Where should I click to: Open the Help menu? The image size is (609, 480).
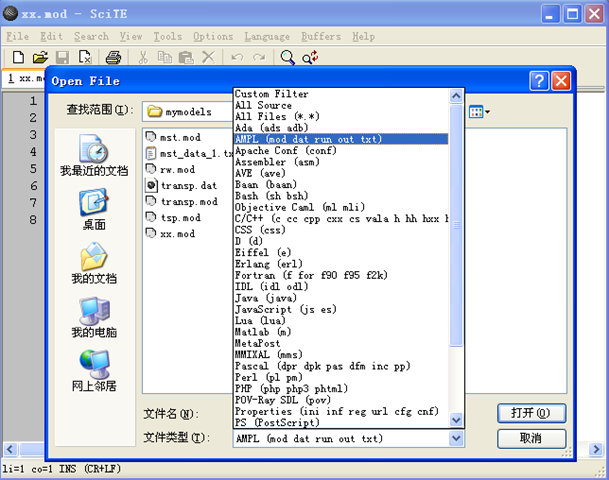tap(364, 37)
